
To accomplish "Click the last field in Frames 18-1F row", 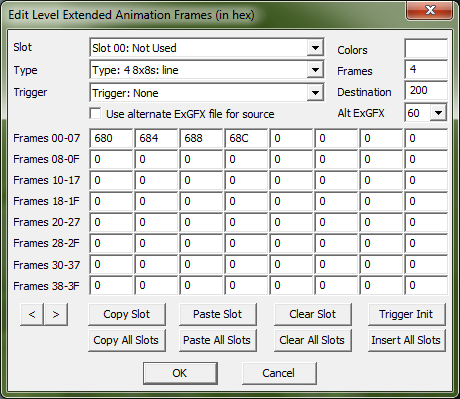I will [426, 201].
